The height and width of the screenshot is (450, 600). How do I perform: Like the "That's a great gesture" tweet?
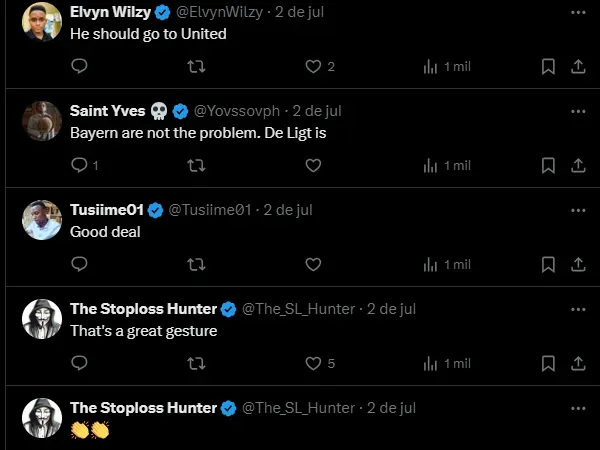point(313,363)
